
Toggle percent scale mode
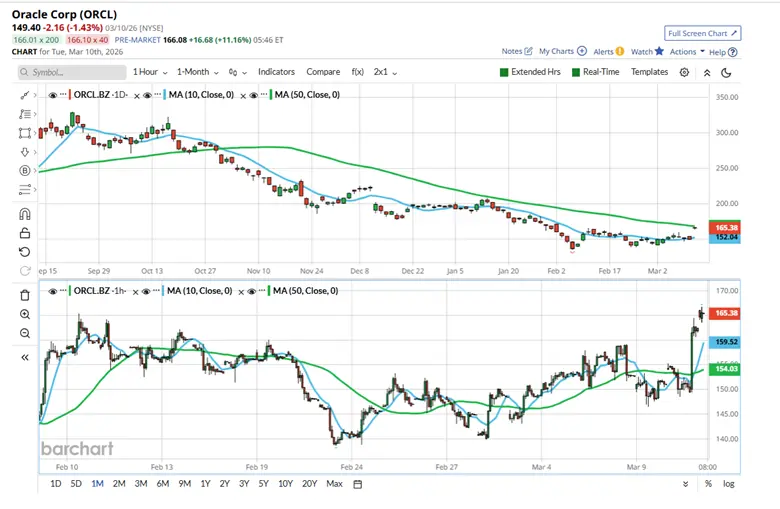point(708,484)
